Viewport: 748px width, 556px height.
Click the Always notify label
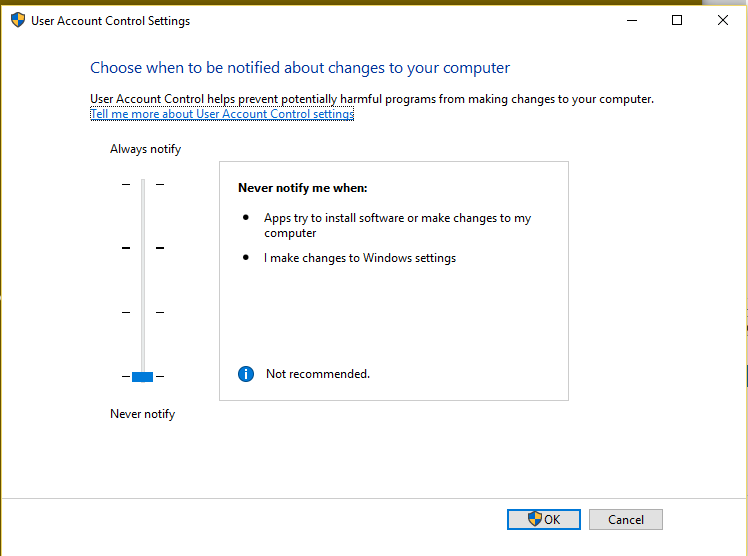(145, 149)
